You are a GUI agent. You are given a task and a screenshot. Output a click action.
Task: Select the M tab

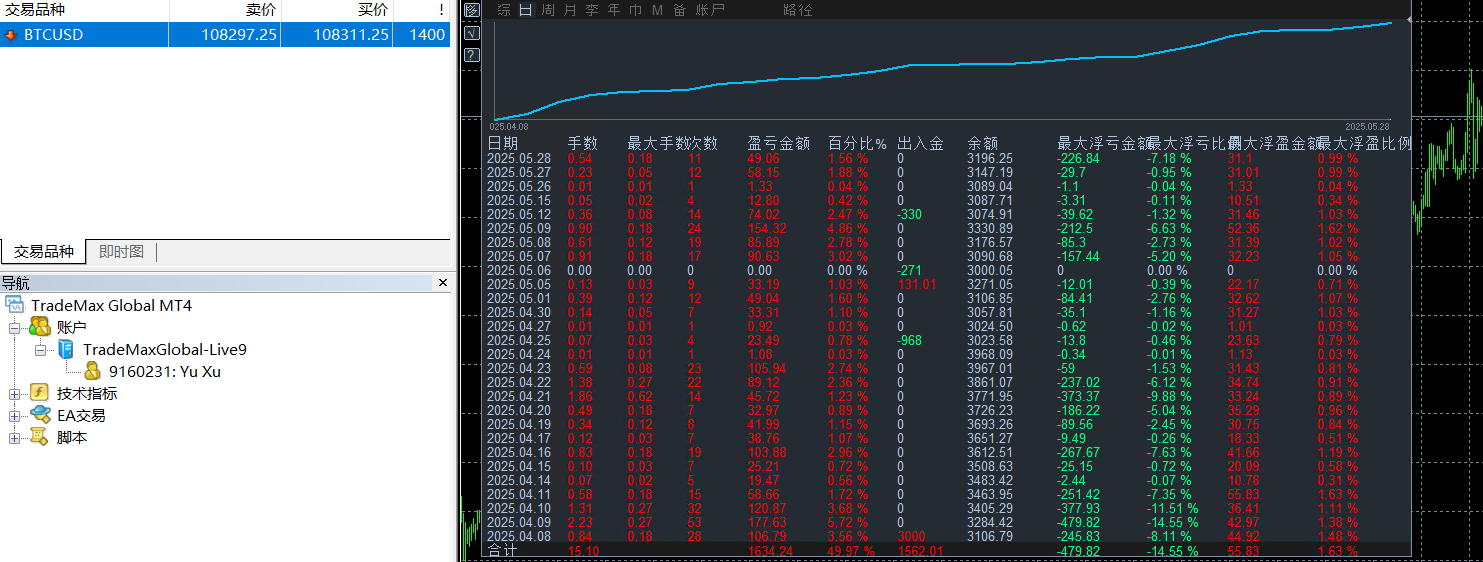[x=657, y=10]
